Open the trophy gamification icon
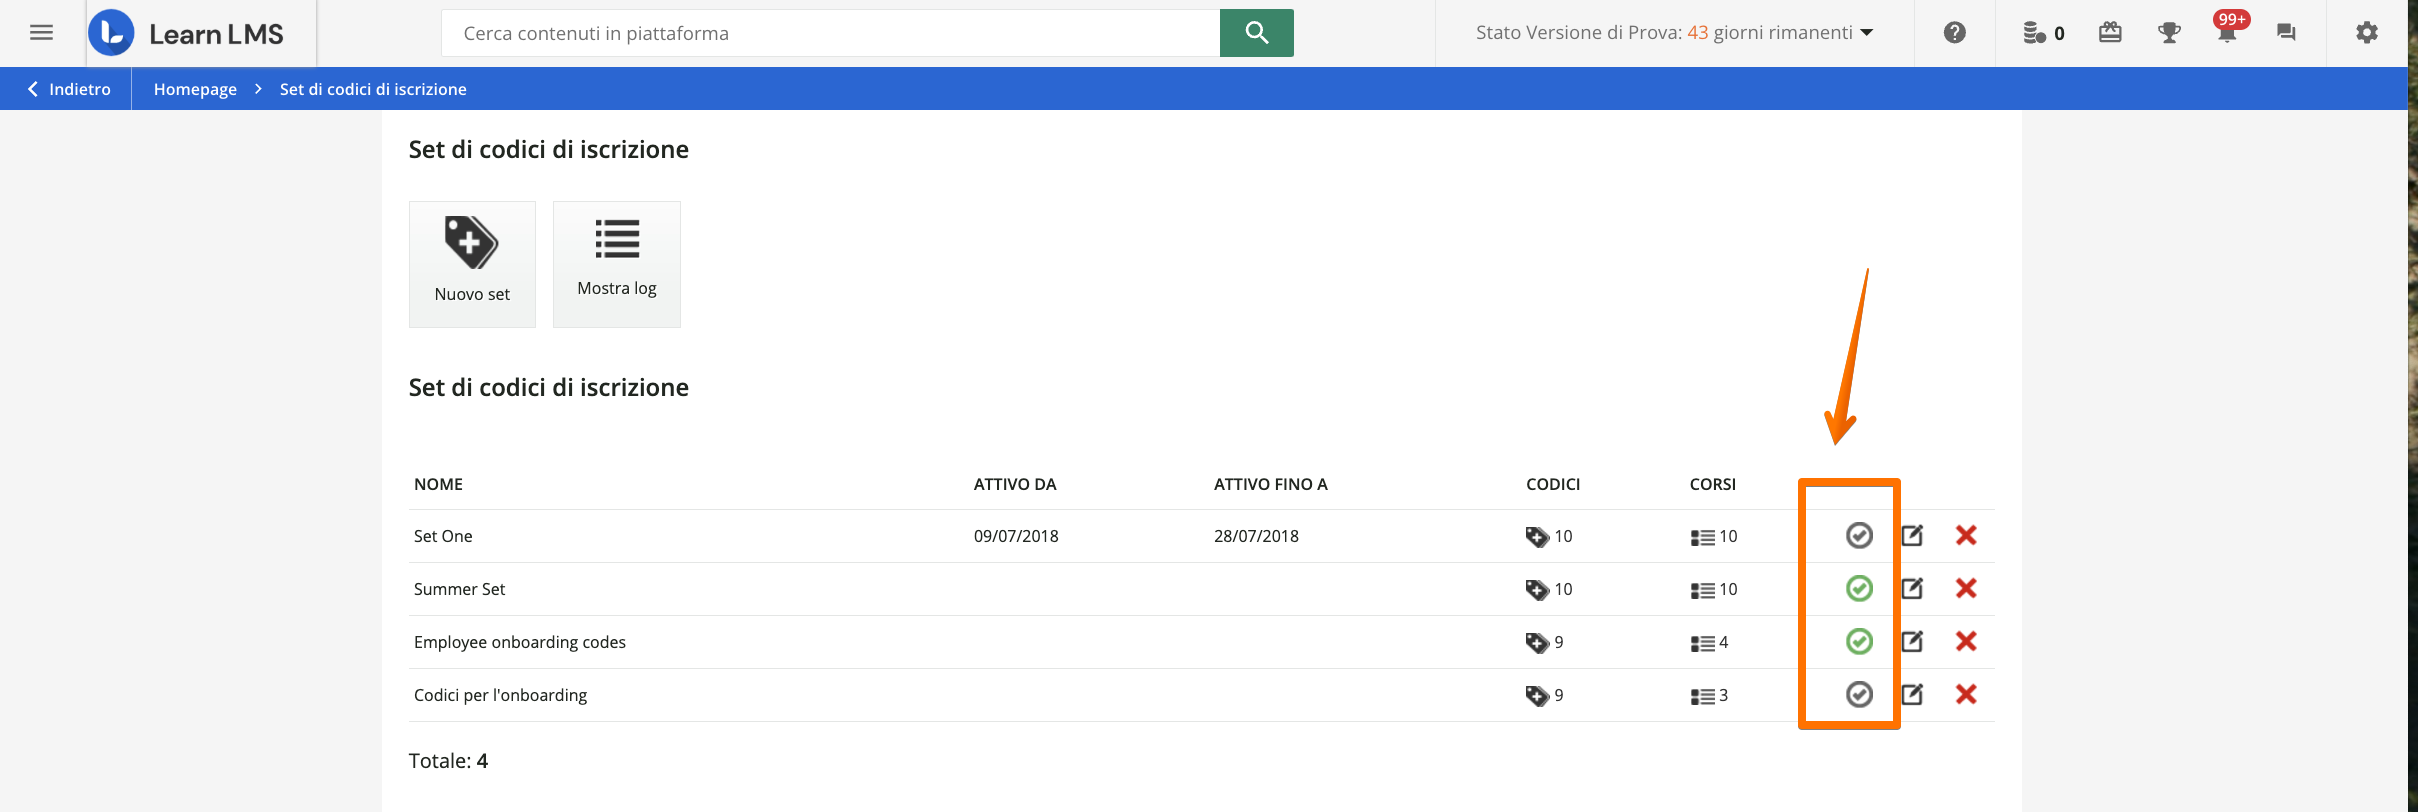 [2168, 33]
